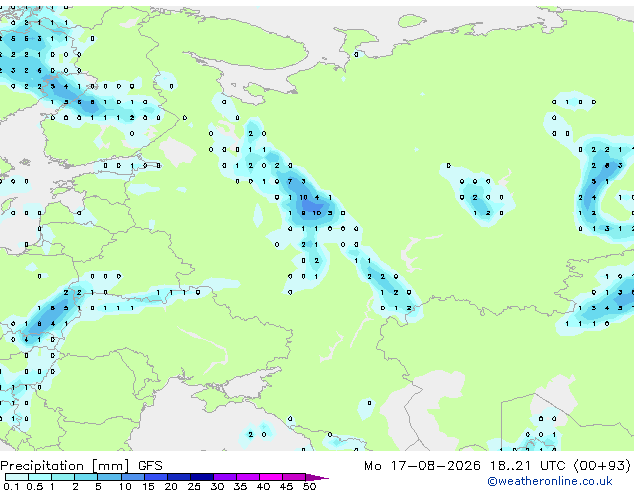Click the '0.5' legend label

[x=35, y=486]
